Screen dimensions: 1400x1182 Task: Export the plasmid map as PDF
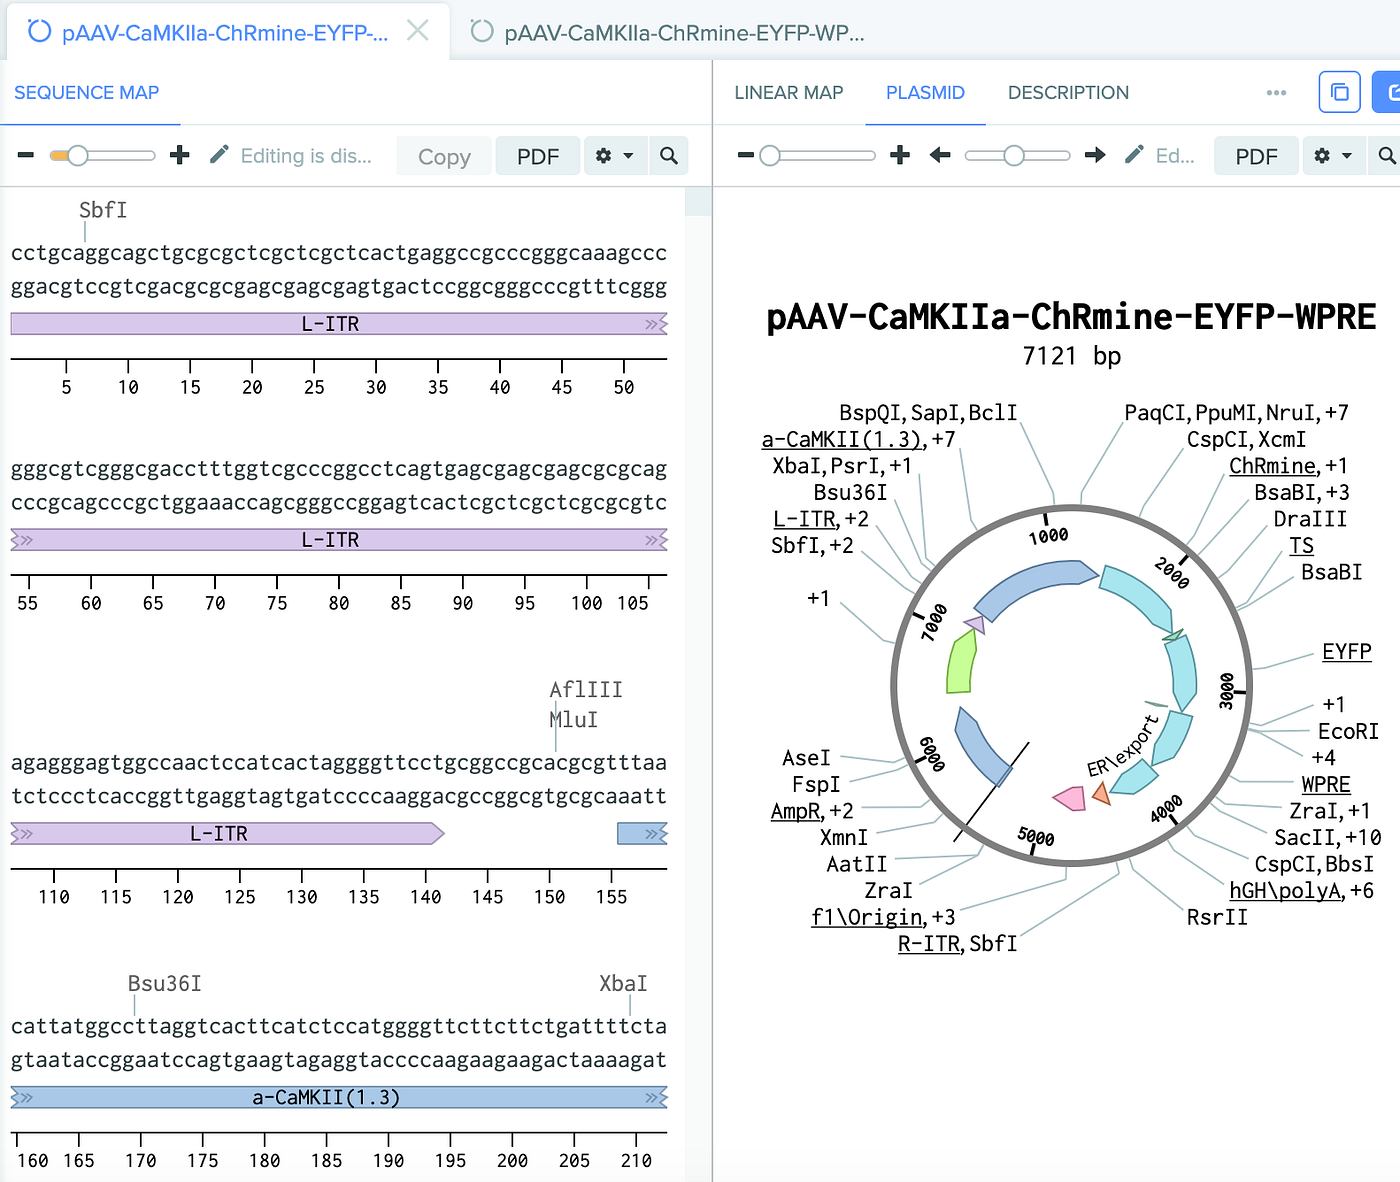click(x=1256, y=155)
